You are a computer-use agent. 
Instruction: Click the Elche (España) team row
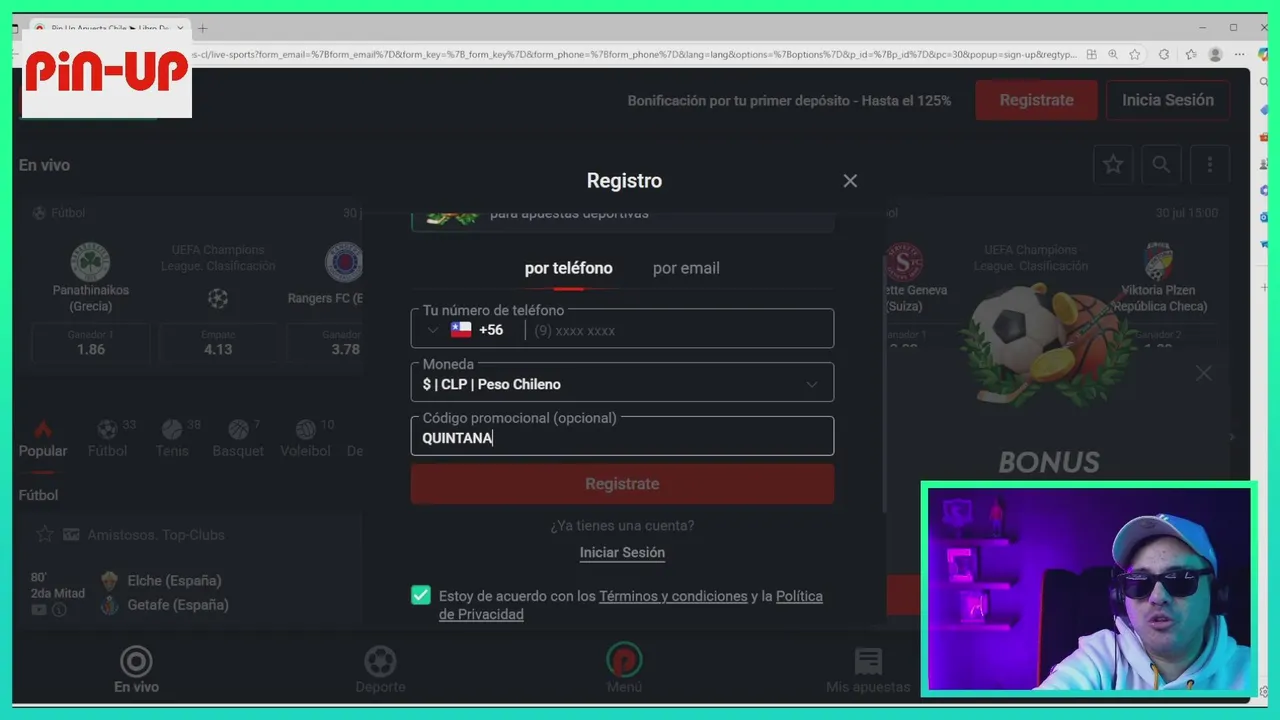(x=162, y=580)
